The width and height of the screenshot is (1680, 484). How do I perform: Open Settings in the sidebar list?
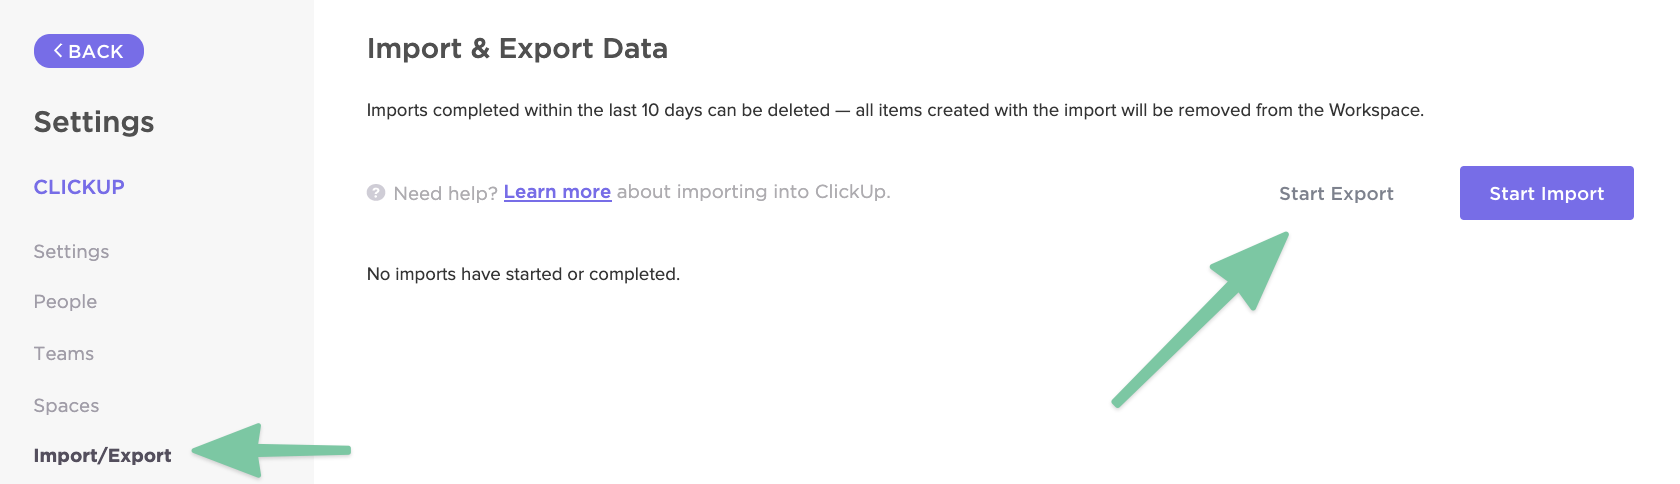pos(71,252)
